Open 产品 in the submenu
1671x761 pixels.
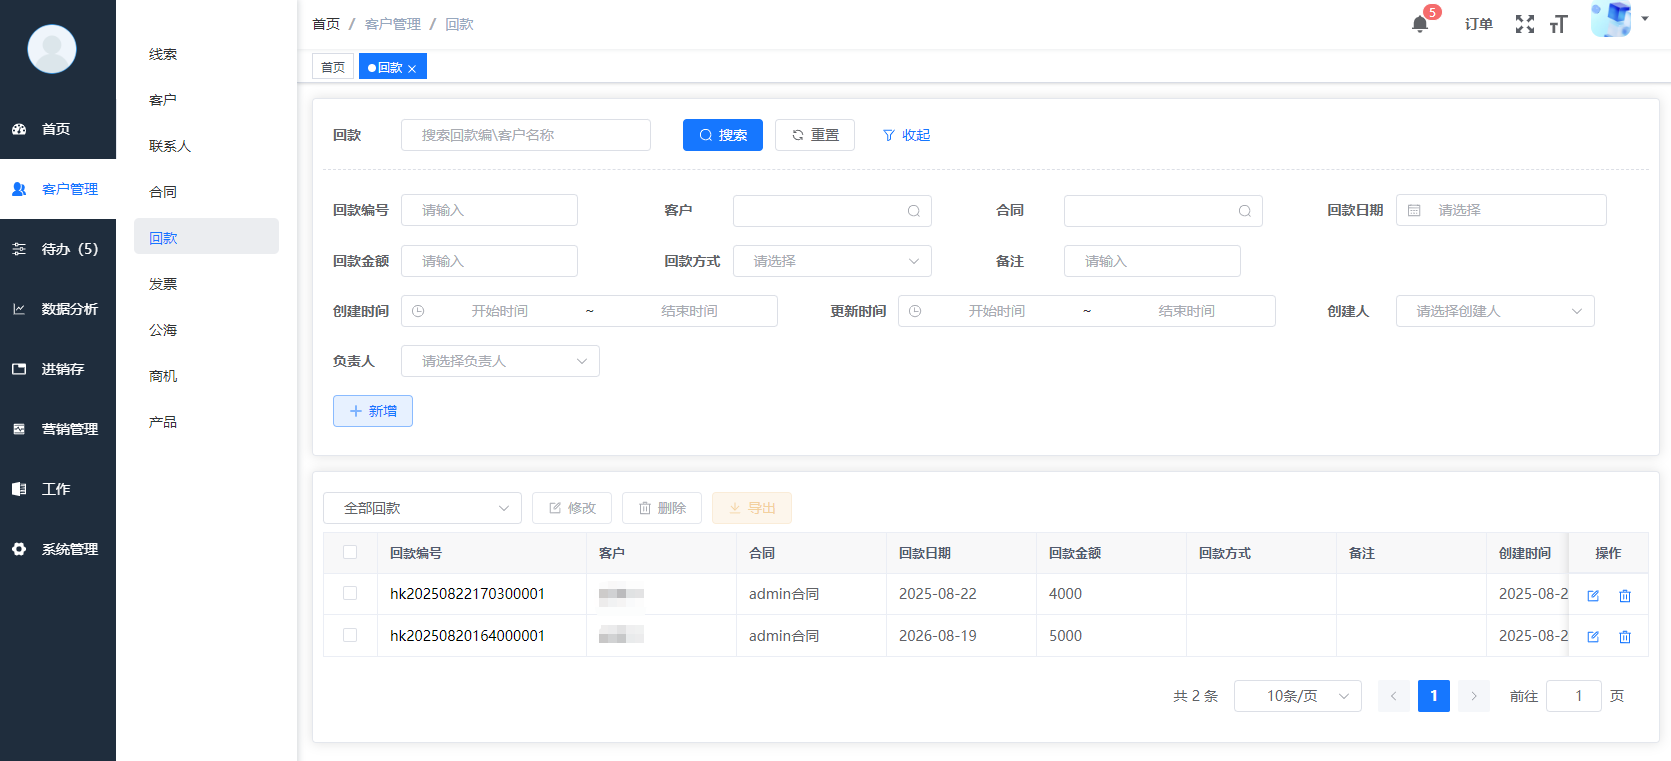click(163, 422)
